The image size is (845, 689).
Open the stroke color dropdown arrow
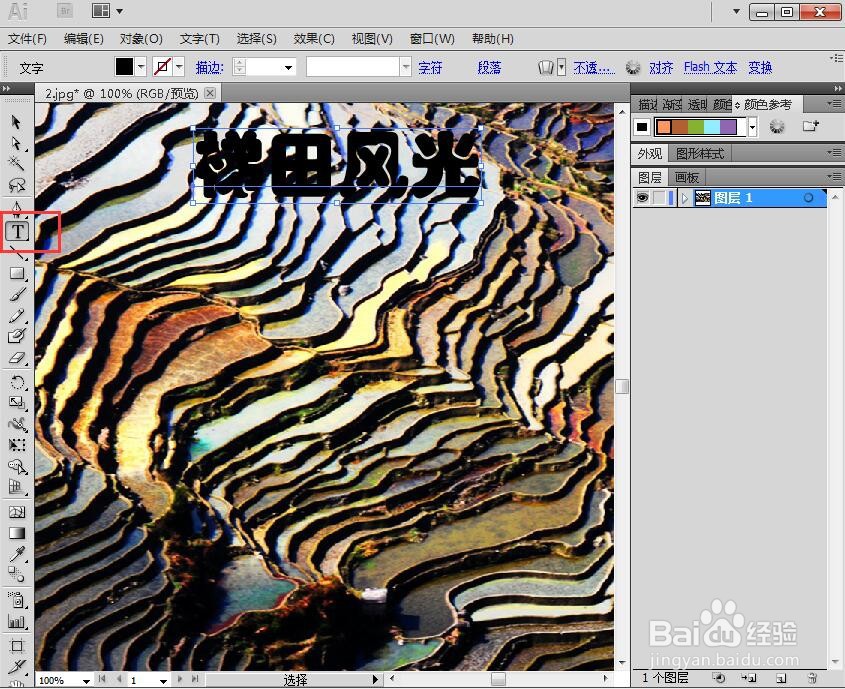tap(179, 67)
